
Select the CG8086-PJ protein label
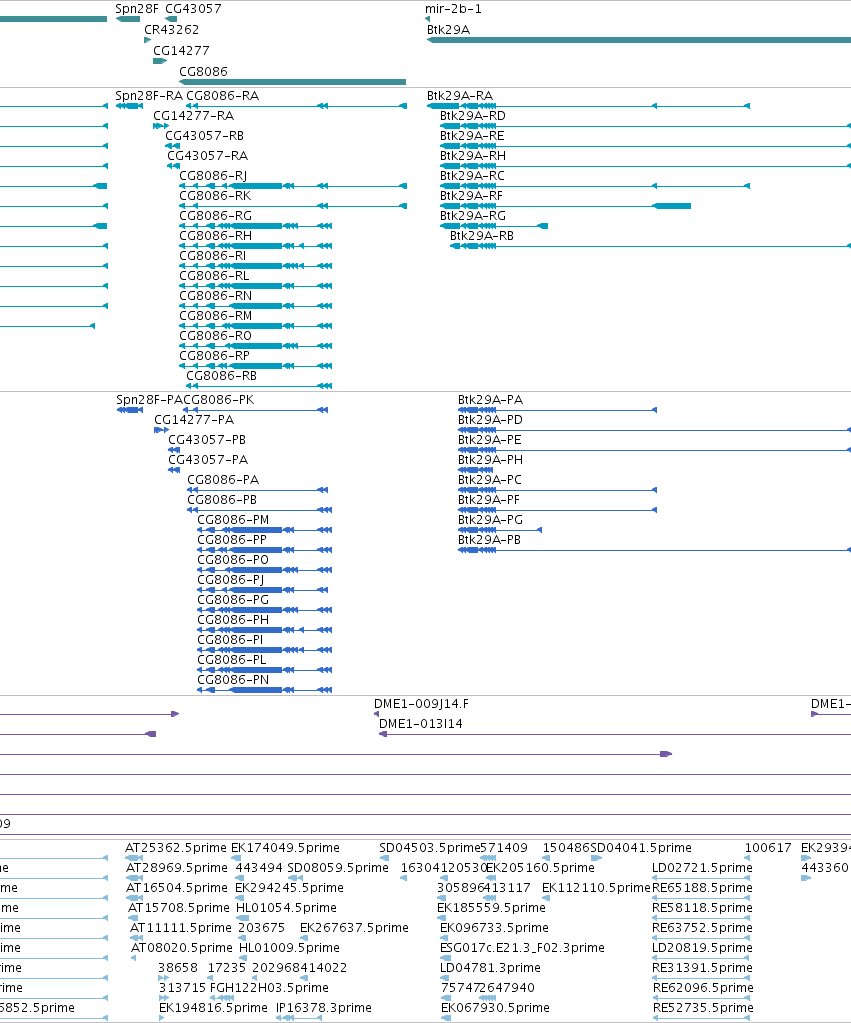click(x=230, y=580)
